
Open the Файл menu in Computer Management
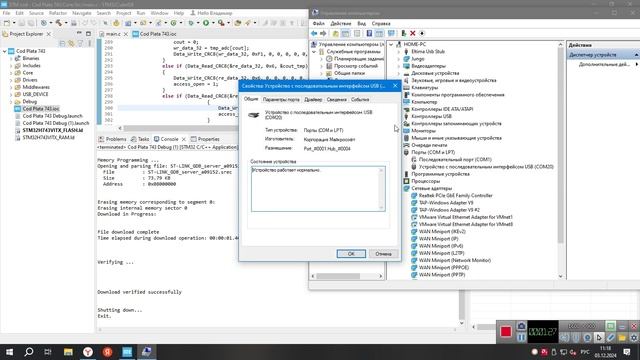click(x=318, y=24)
